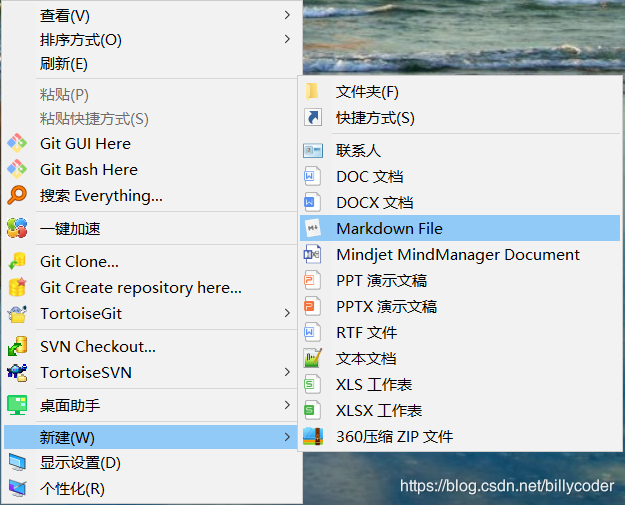Screen dimensions: 625x505
Task: Click the PPT 演示文稿 file icon
Action: click(x=312, y=280)
